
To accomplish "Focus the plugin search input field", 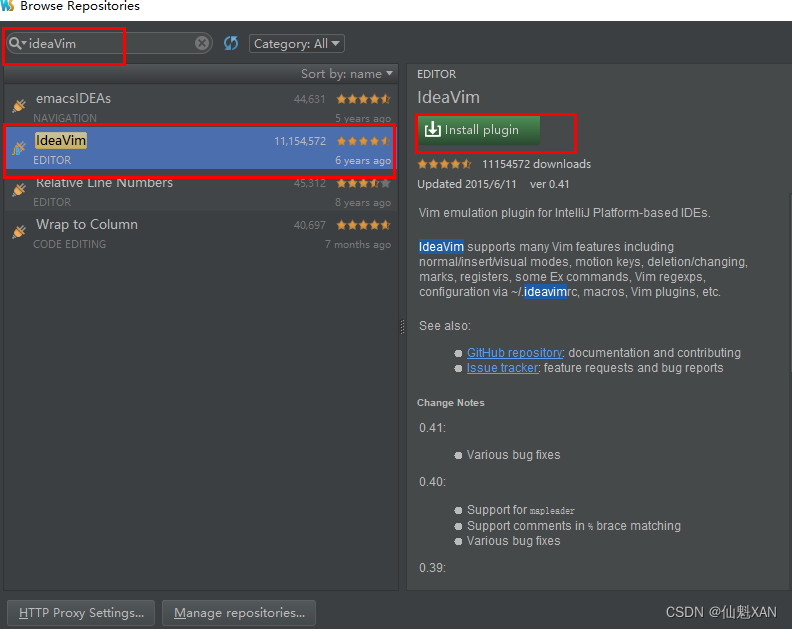I will click(109, 43).
